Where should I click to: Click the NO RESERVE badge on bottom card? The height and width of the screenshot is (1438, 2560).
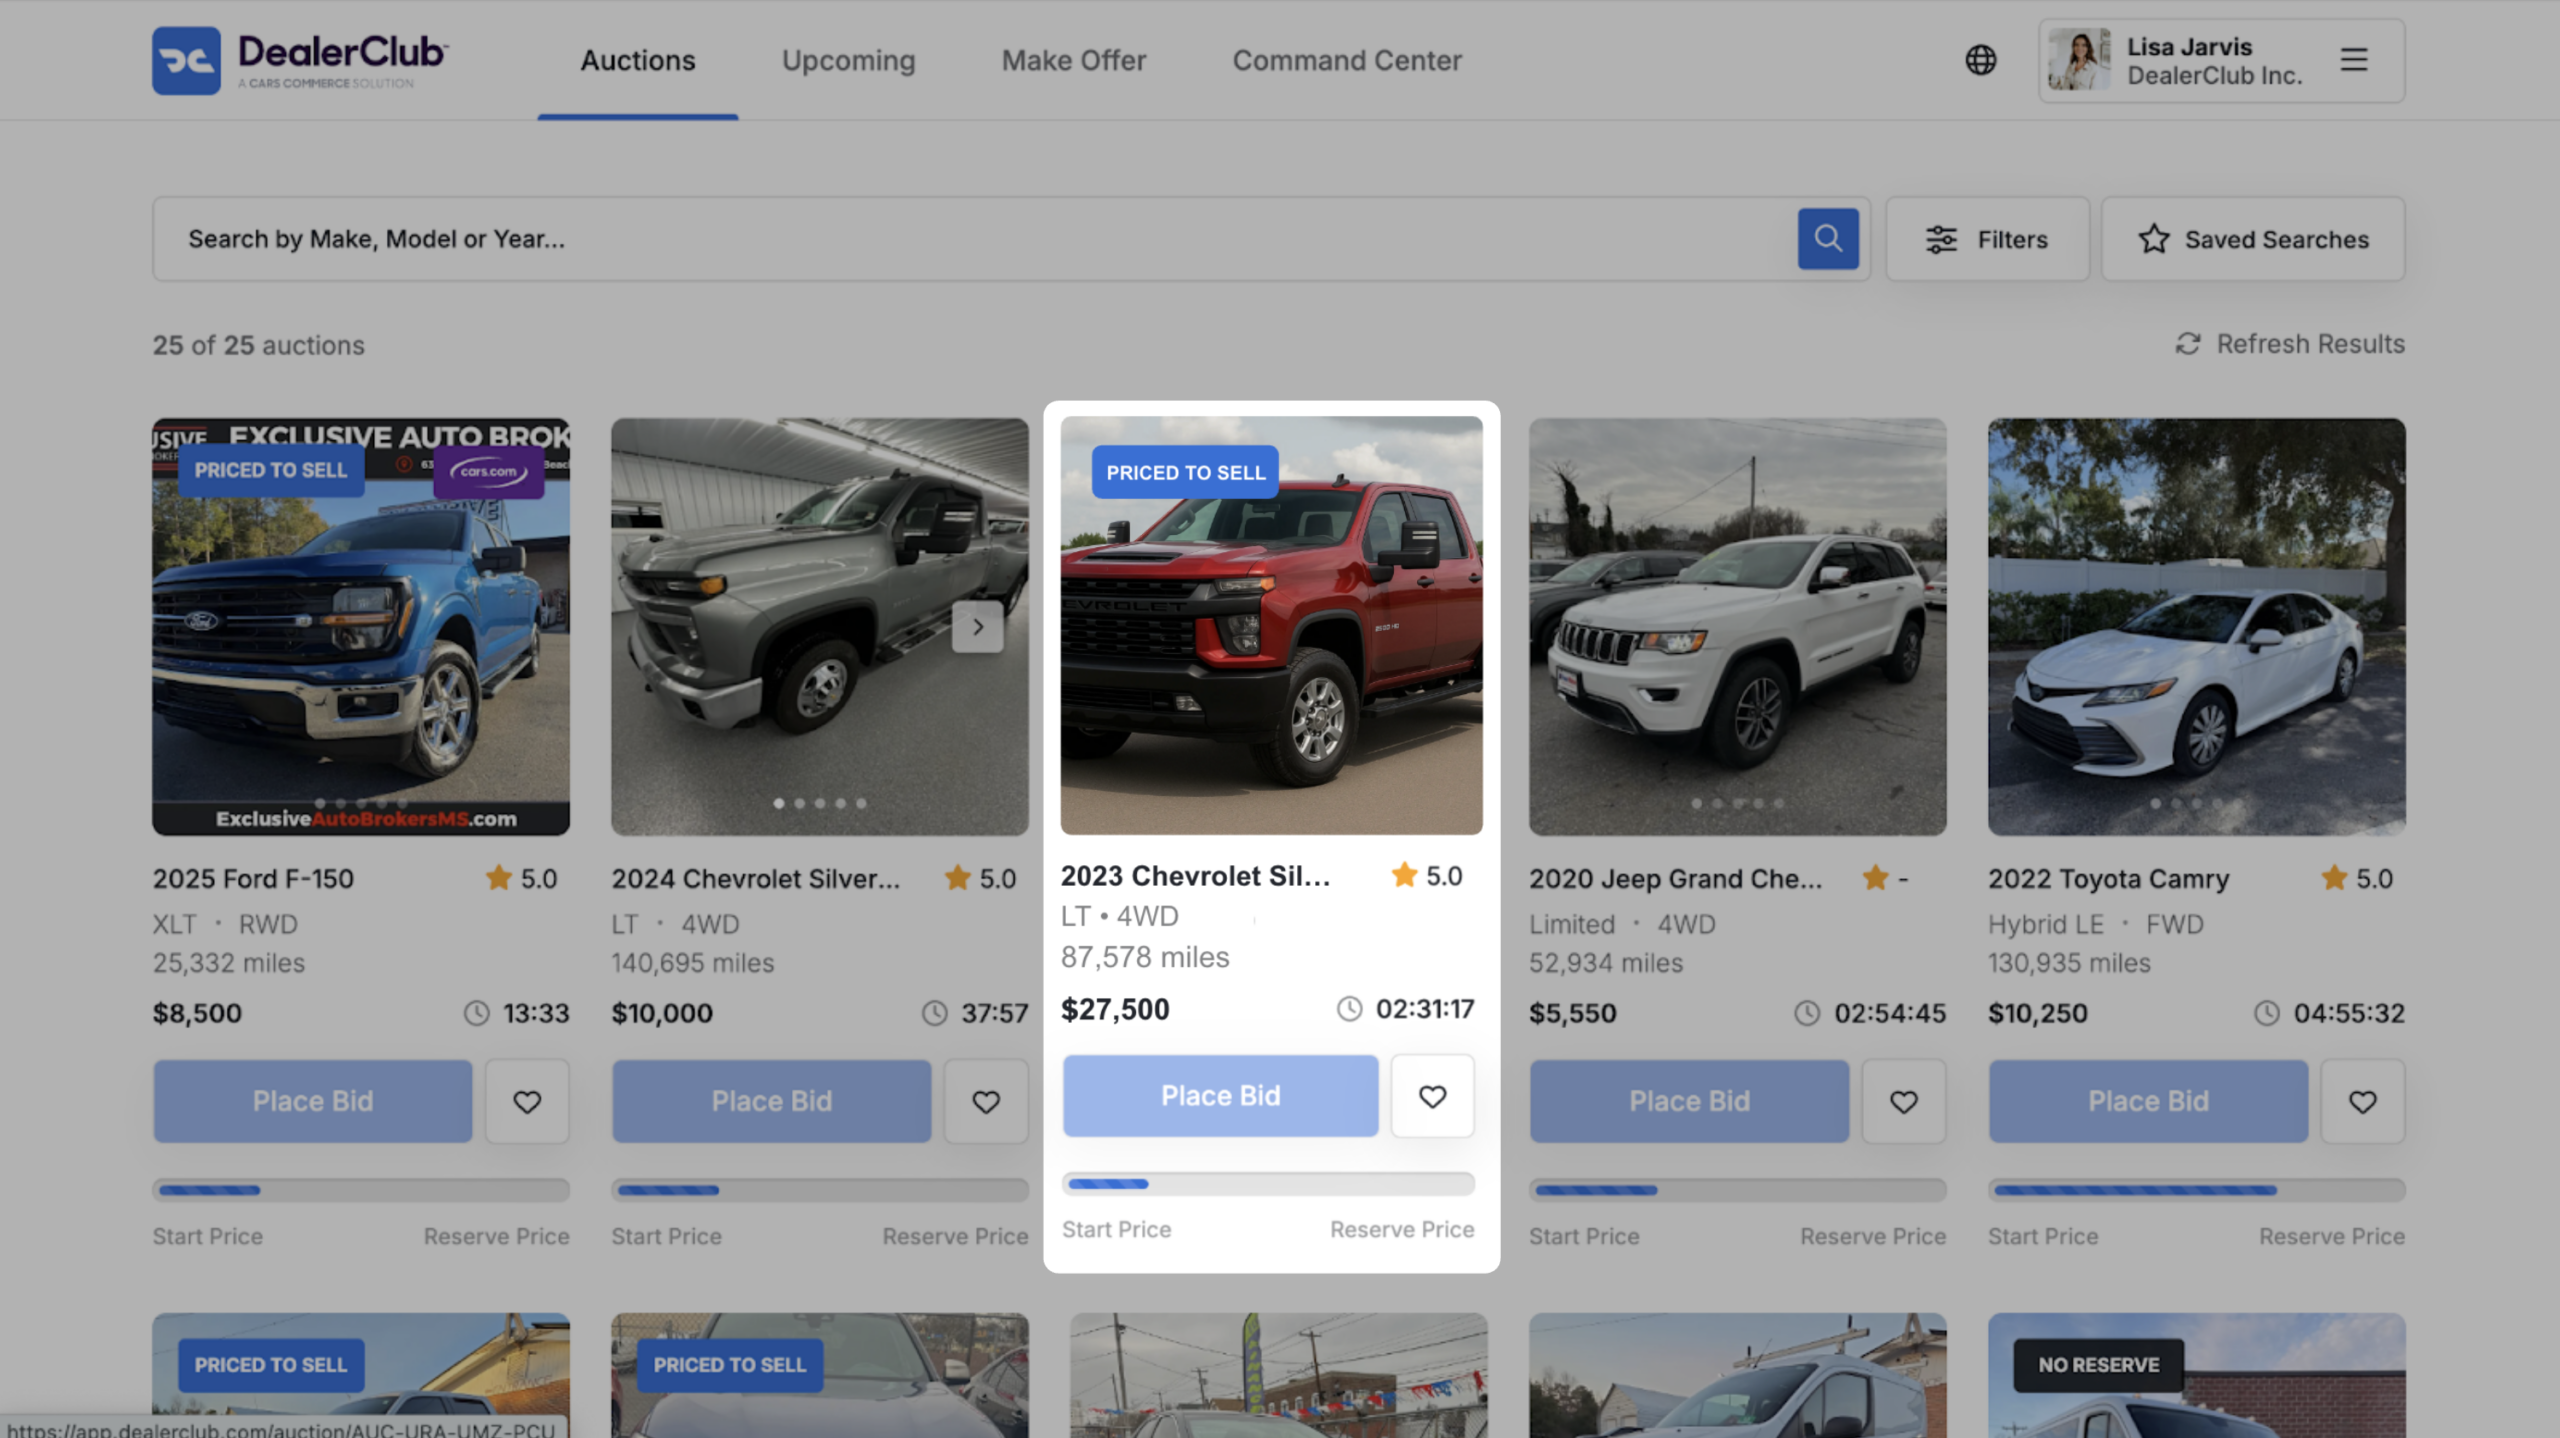(2098, 1365)
